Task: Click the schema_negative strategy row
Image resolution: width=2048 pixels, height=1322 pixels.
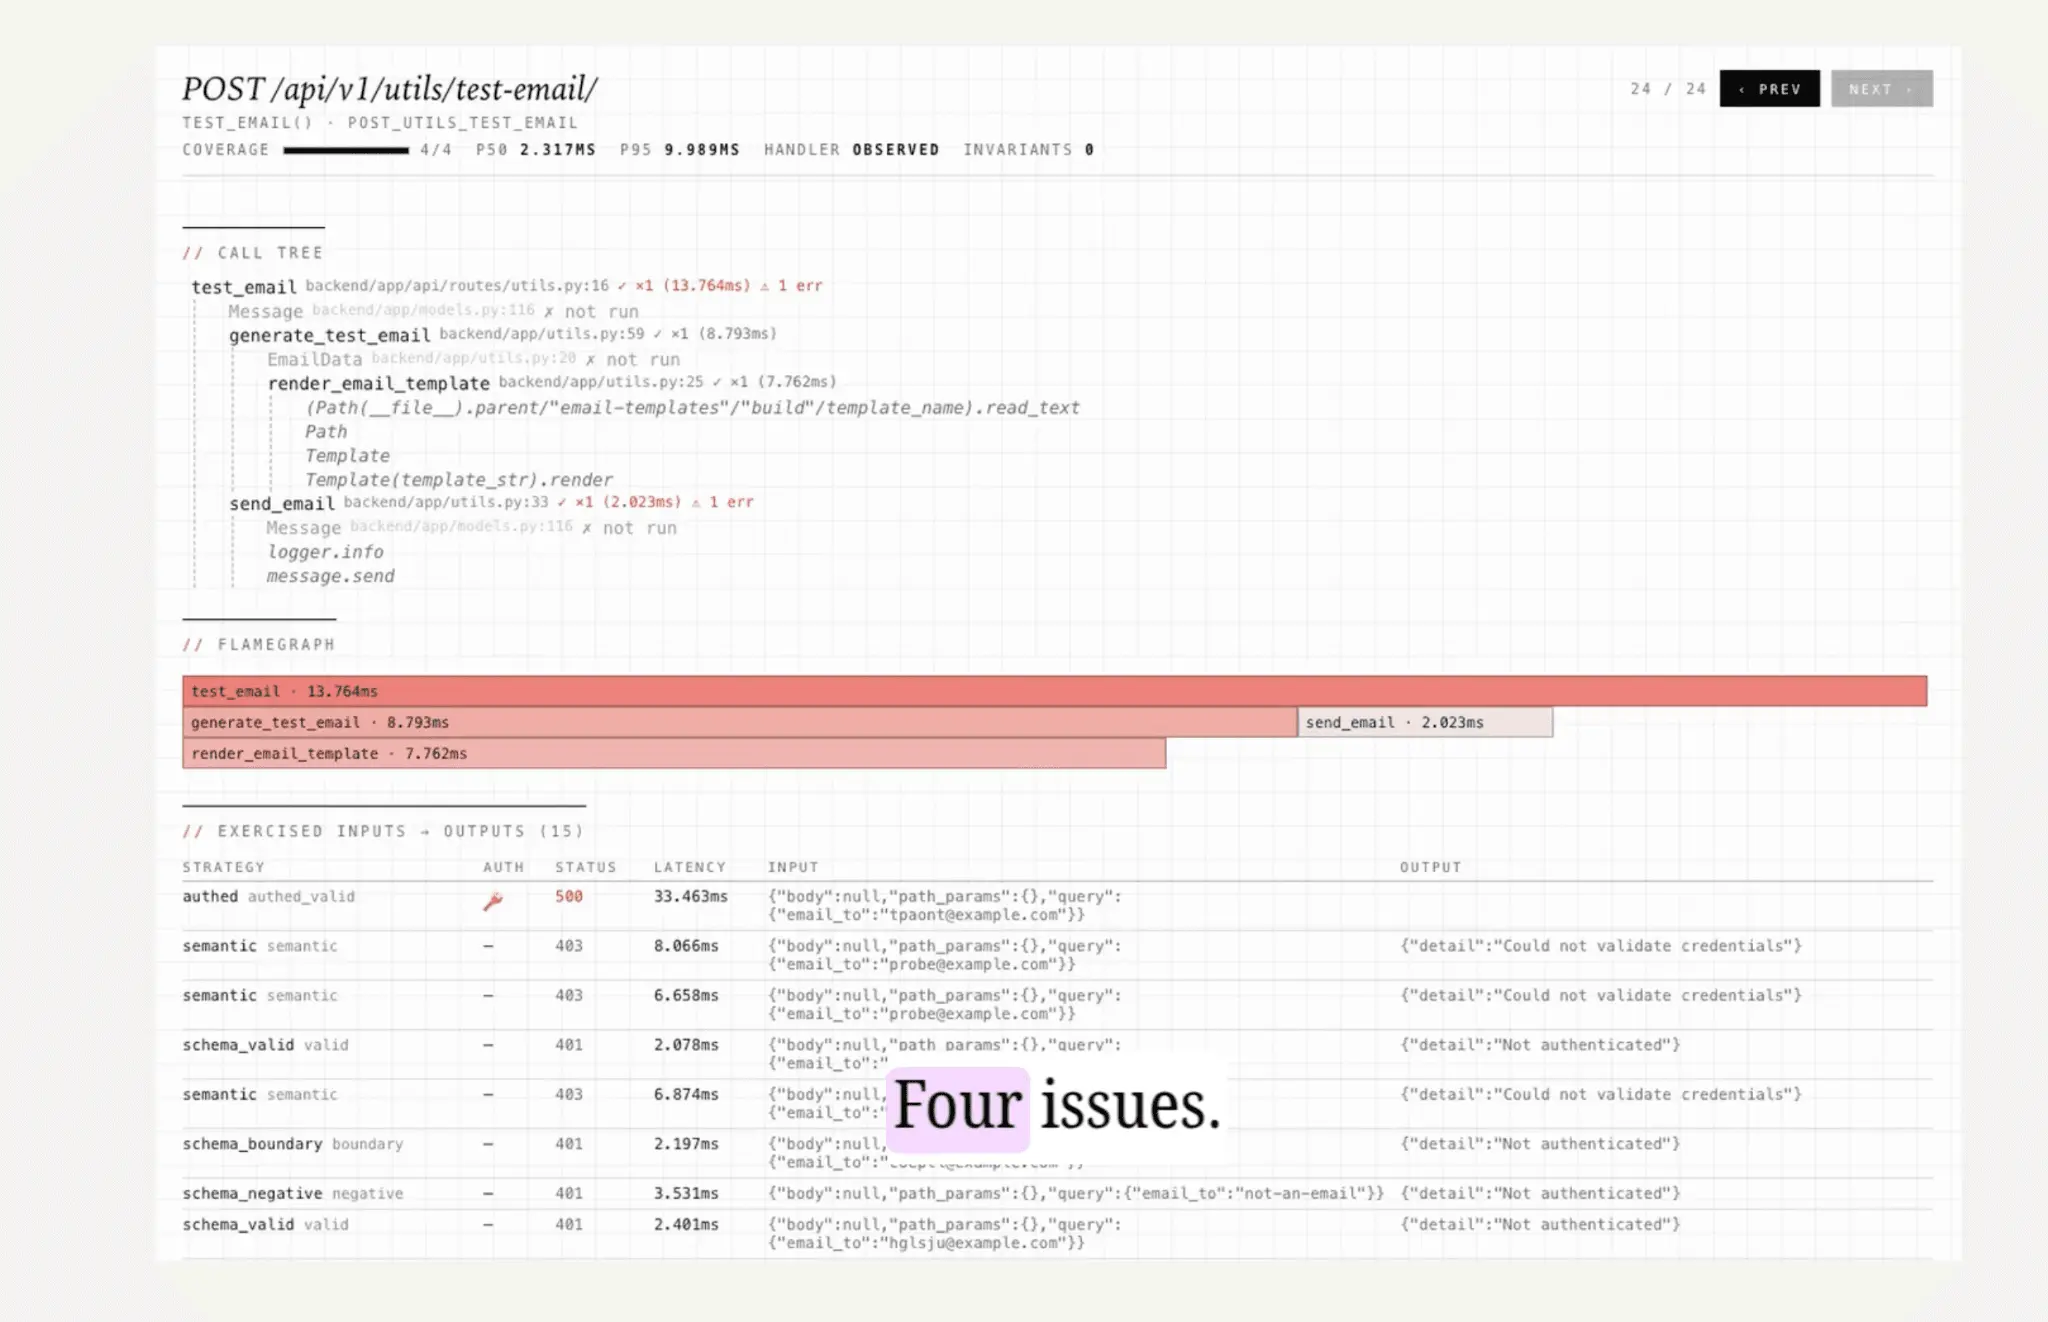Action: [x=1057, y=1193]
